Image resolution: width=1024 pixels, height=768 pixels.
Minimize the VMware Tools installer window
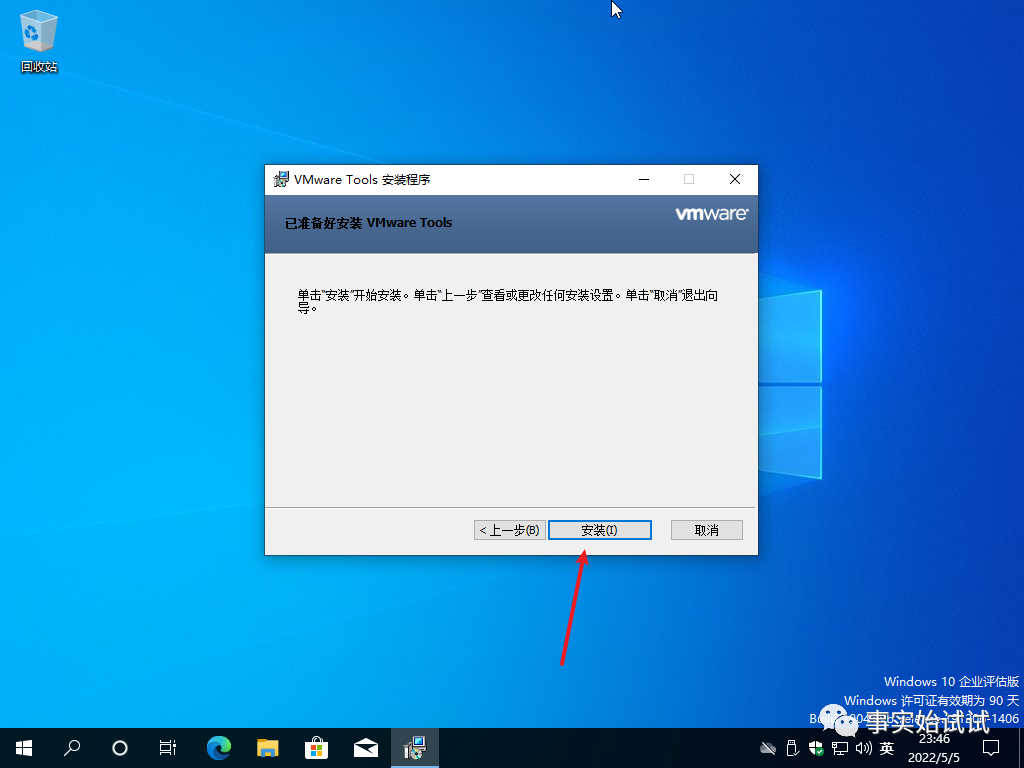click(x=644, y=179)
